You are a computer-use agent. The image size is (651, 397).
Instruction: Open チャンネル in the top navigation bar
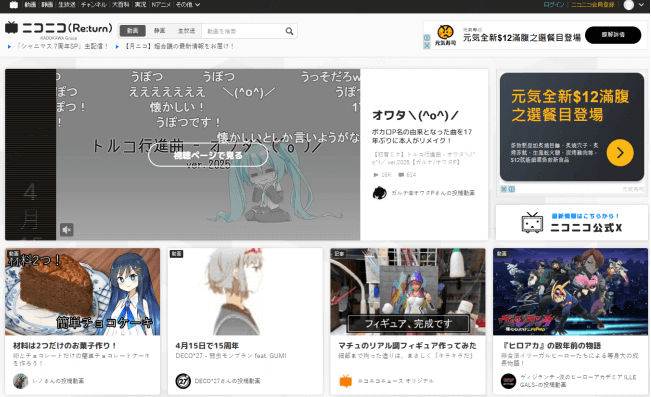pos(94,5)
